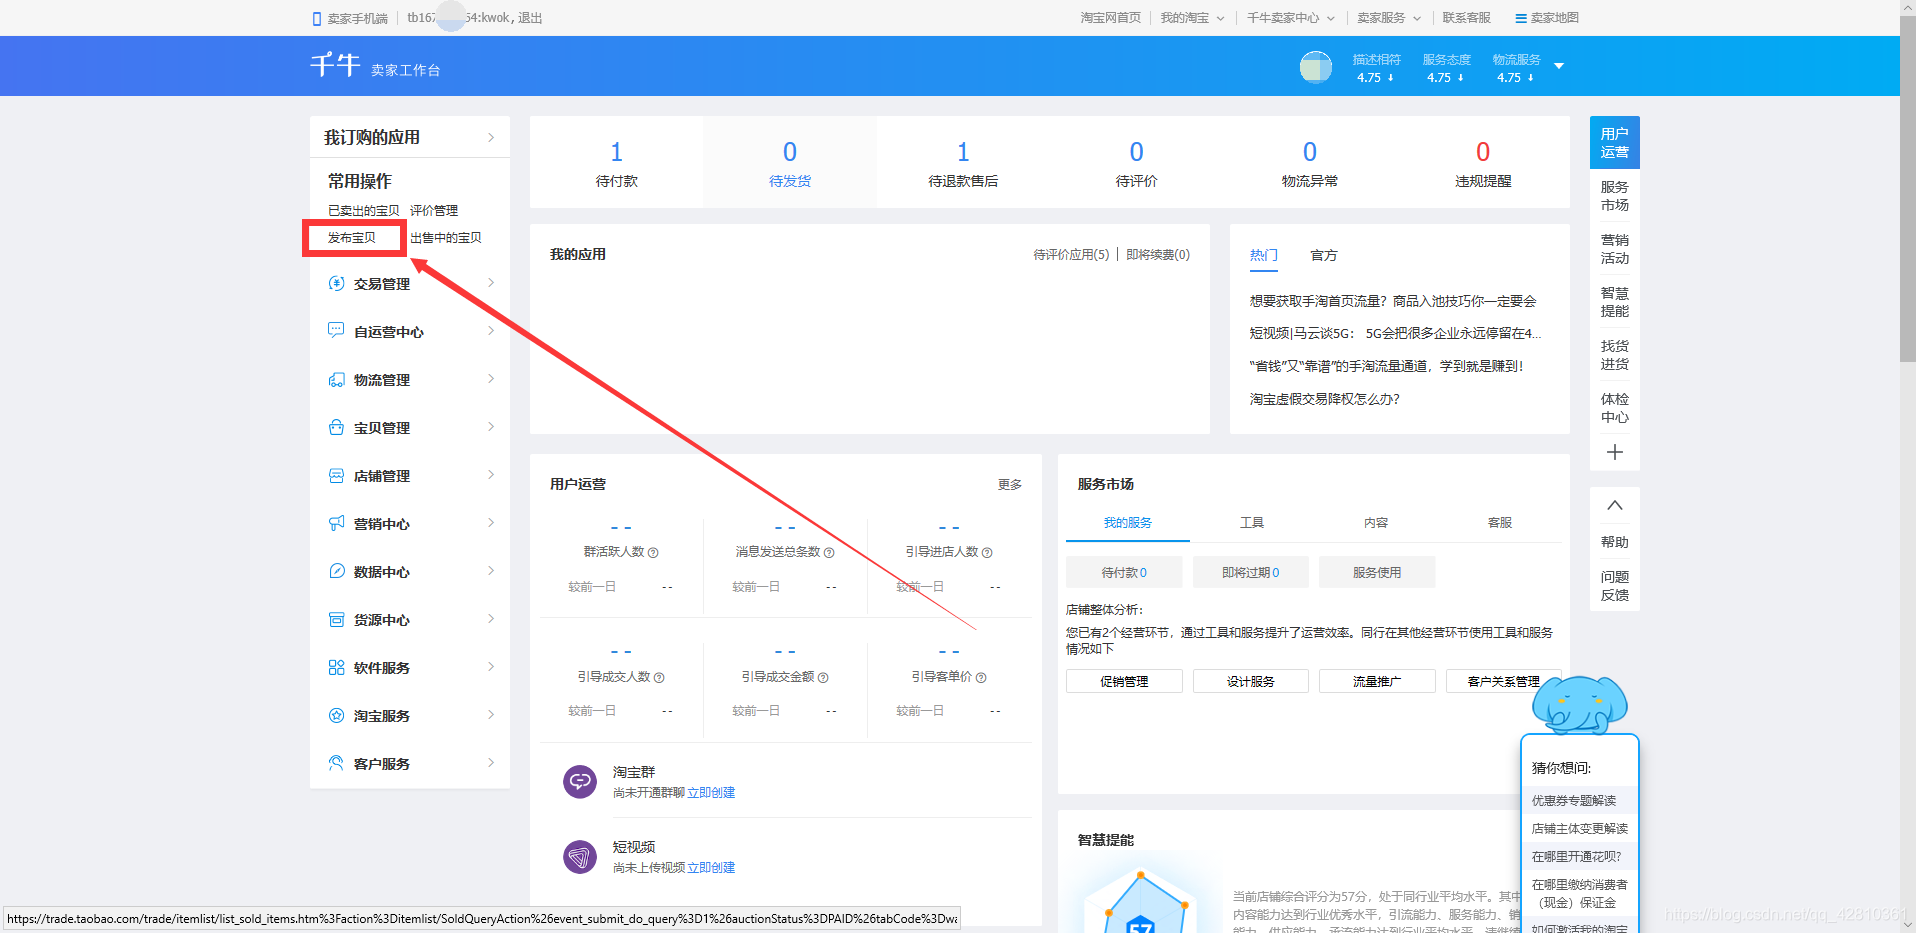The image size is (1916, 933).
Task: Select the 内容 tab
Action: pos(1376,523)
